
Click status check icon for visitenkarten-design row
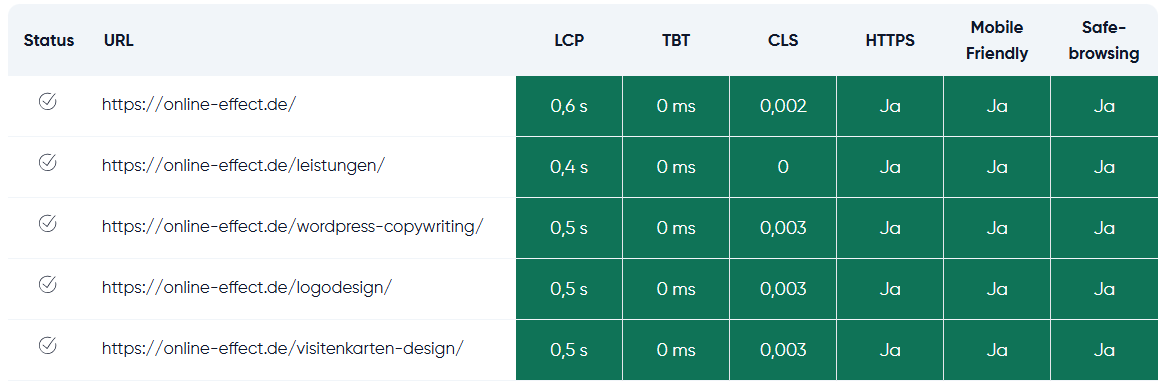47,344
